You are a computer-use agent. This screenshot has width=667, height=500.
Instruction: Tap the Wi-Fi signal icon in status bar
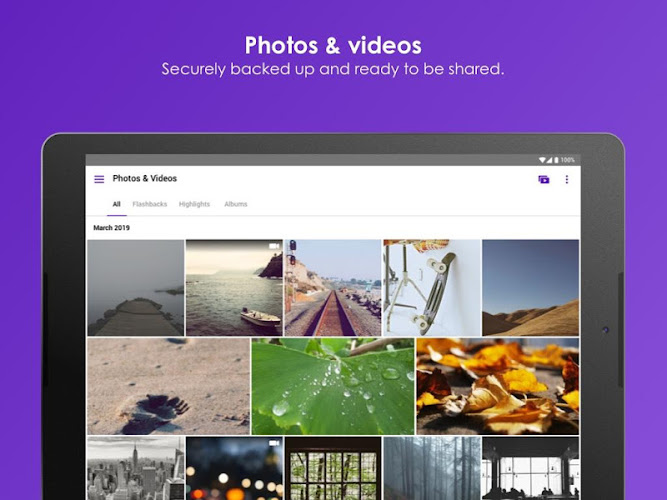tap(542, 160)
